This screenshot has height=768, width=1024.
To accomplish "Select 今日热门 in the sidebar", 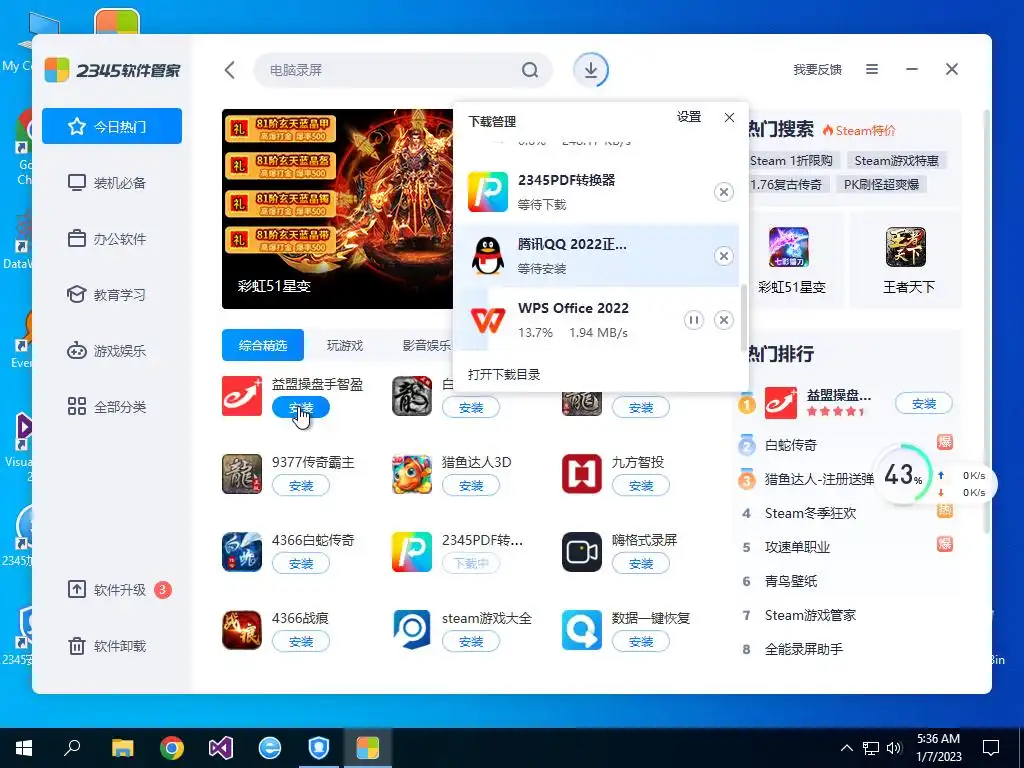I will [112, 126].
